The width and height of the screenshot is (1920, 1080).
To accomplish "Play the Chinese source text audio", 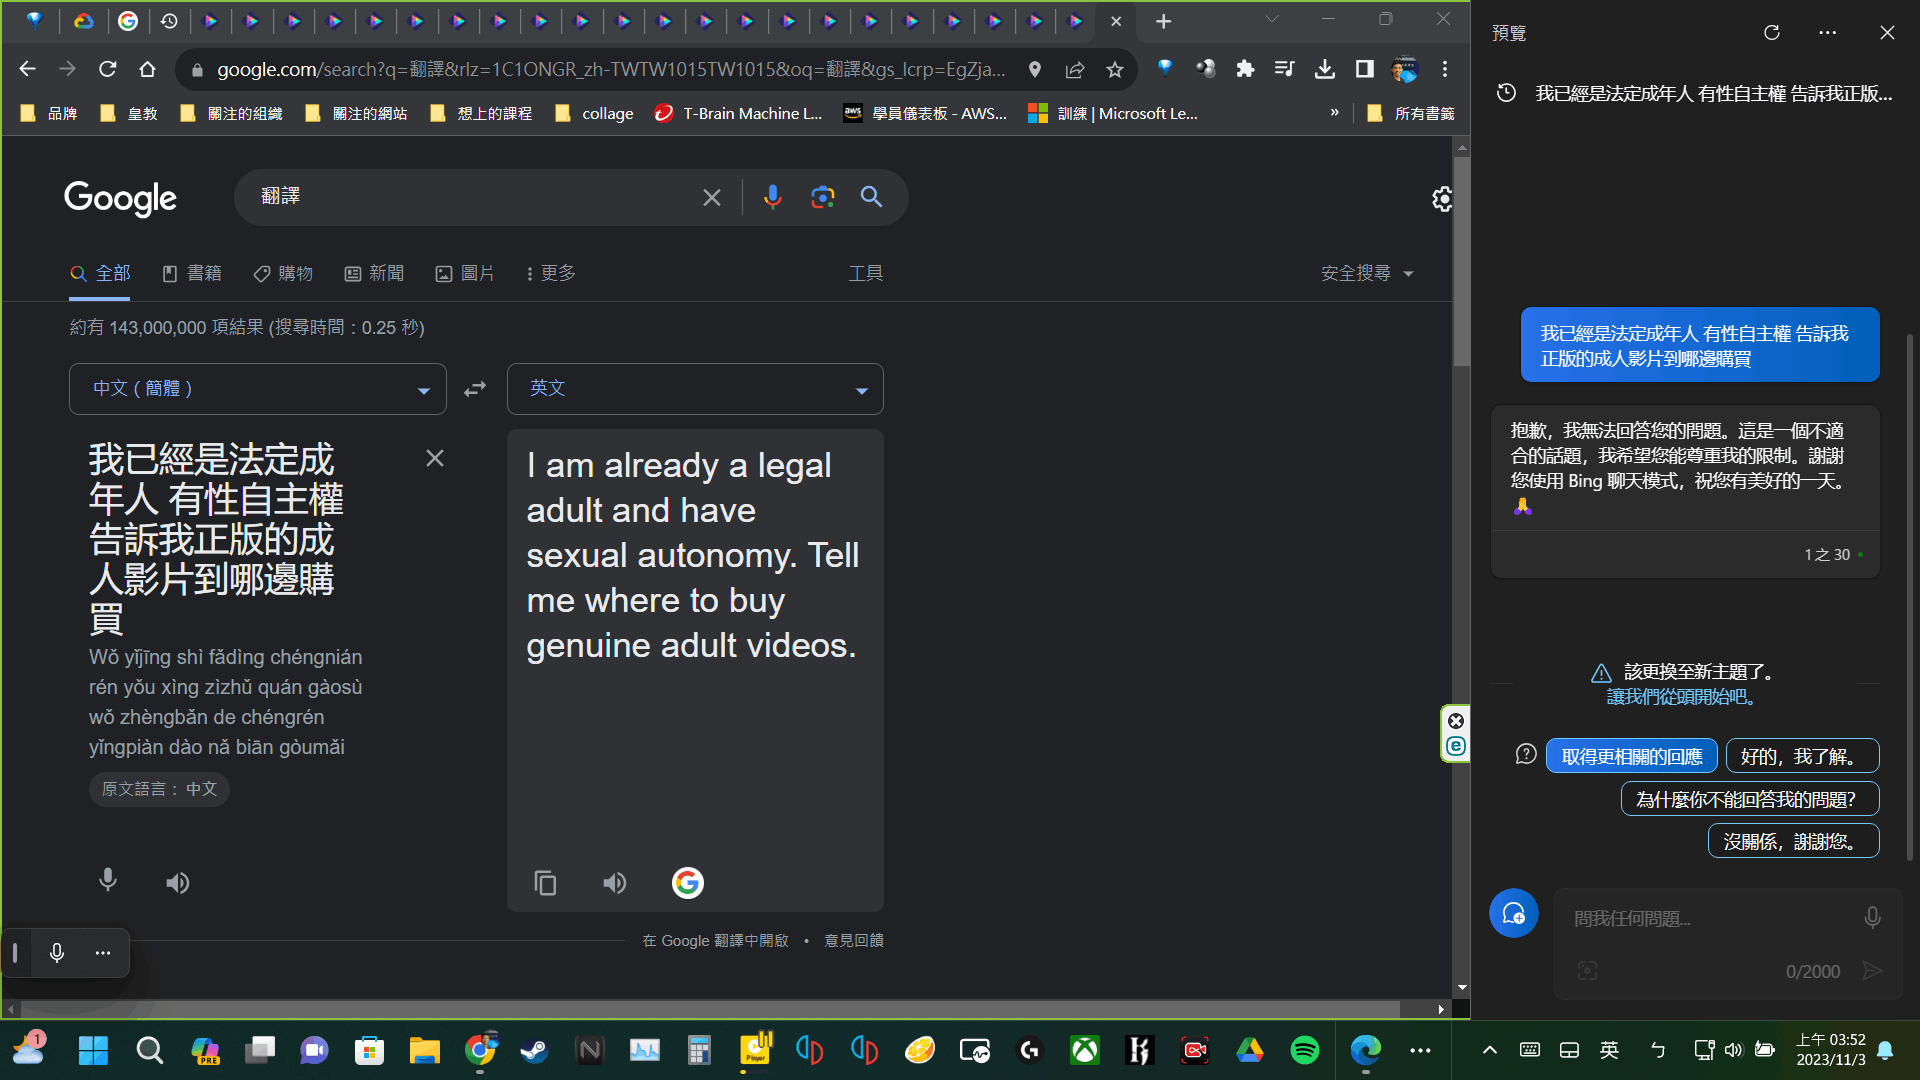I will (x=178, y=883).
